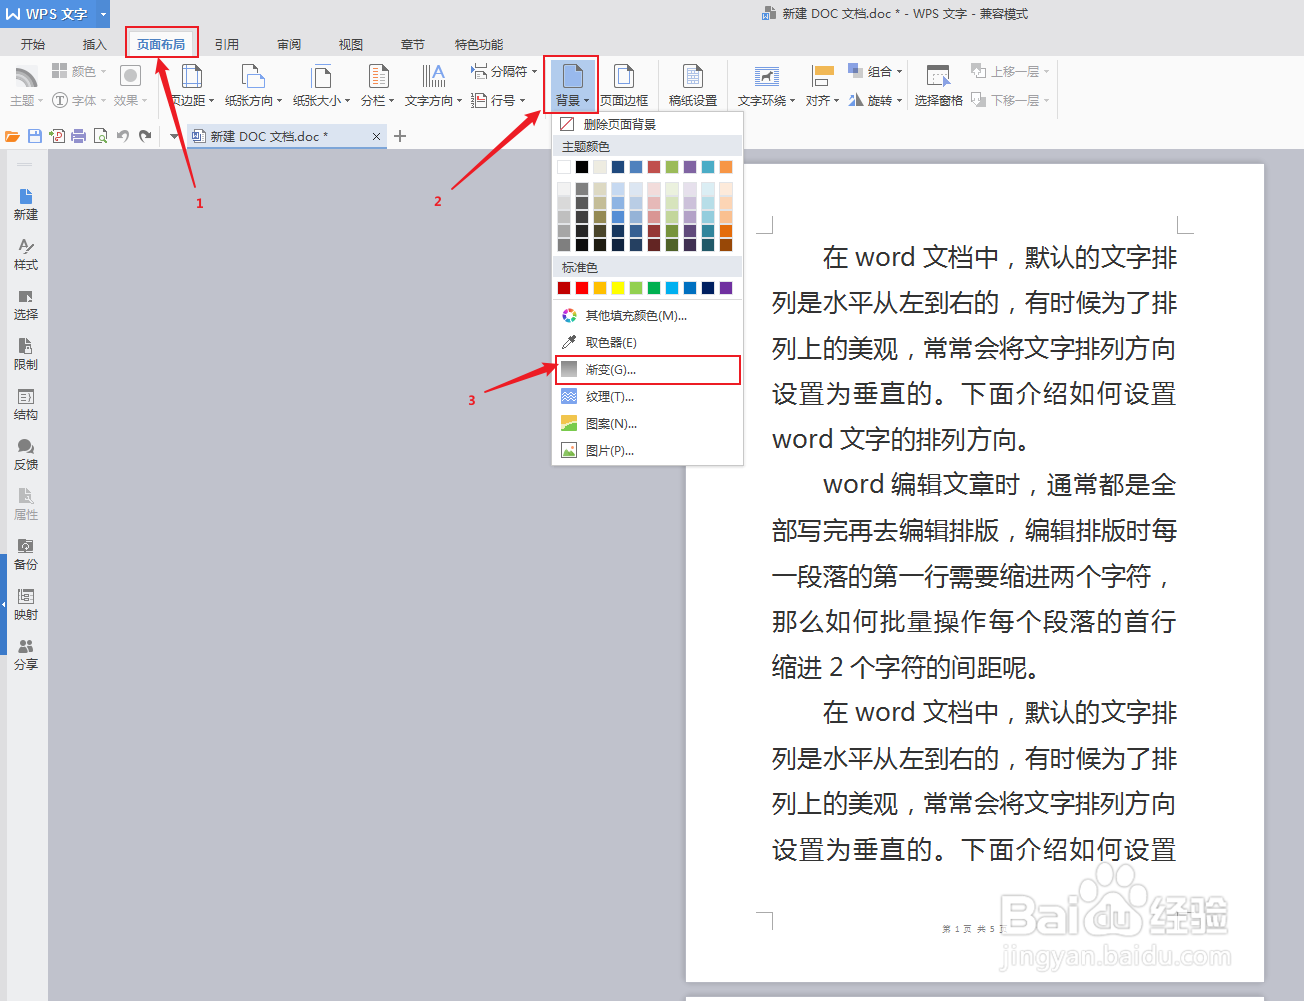Image resolution: width=1304 pixels, height=1001 pixels.
Task: Click the print preview icon
Action: coord(101,136)
